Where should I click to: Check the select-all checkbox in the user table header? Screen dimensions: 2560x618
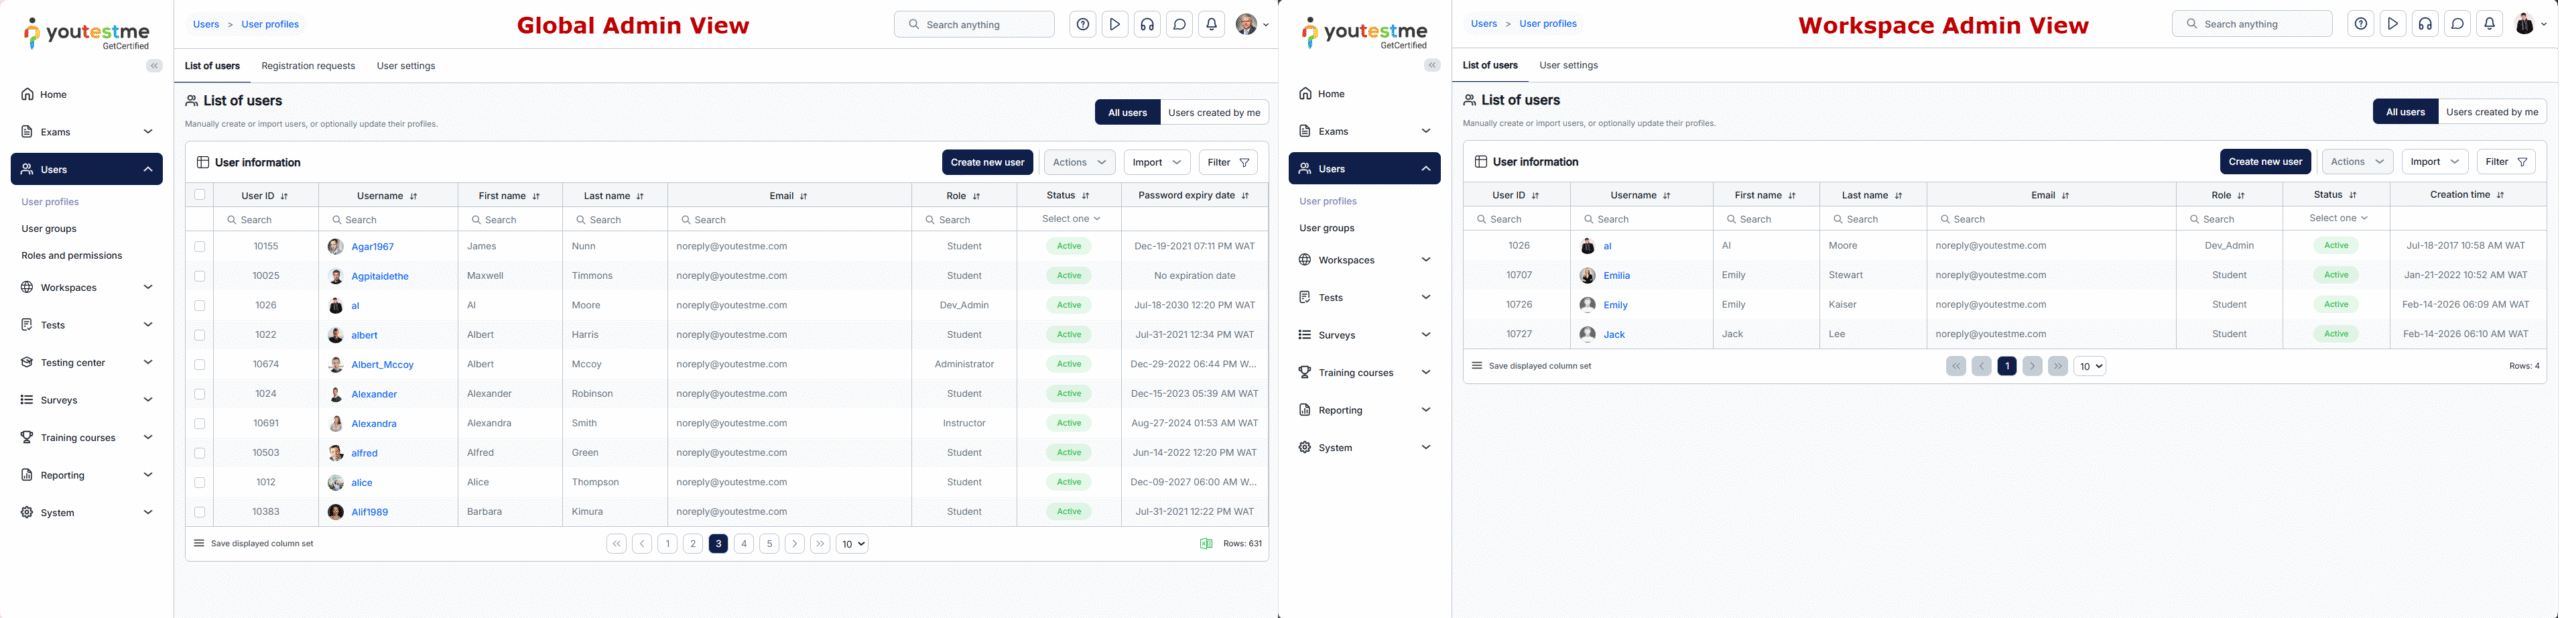point(200,195)
